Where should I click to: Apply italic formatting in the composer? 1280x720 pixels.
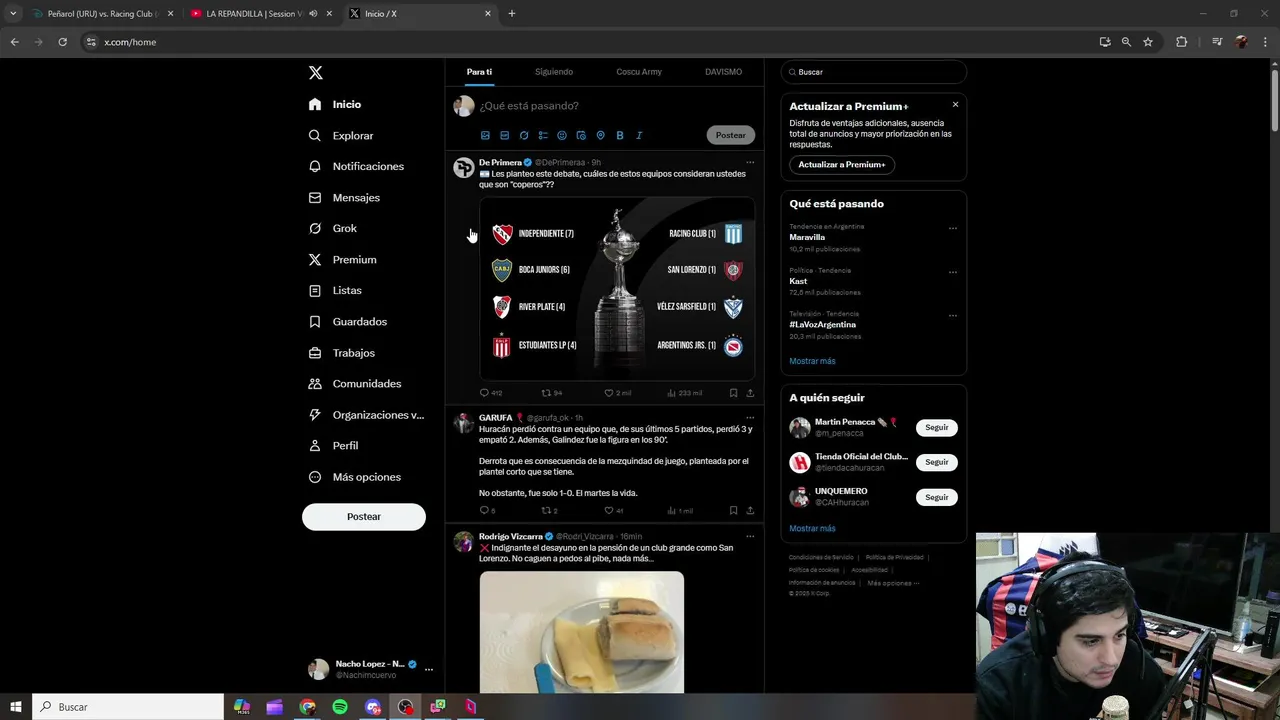point(639,135)
